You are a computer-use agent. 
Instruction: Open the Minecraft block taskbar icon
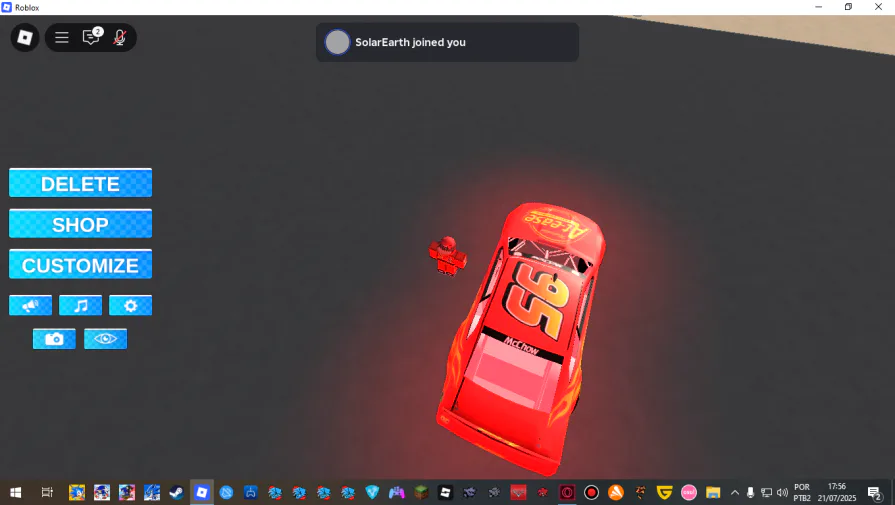421,492
